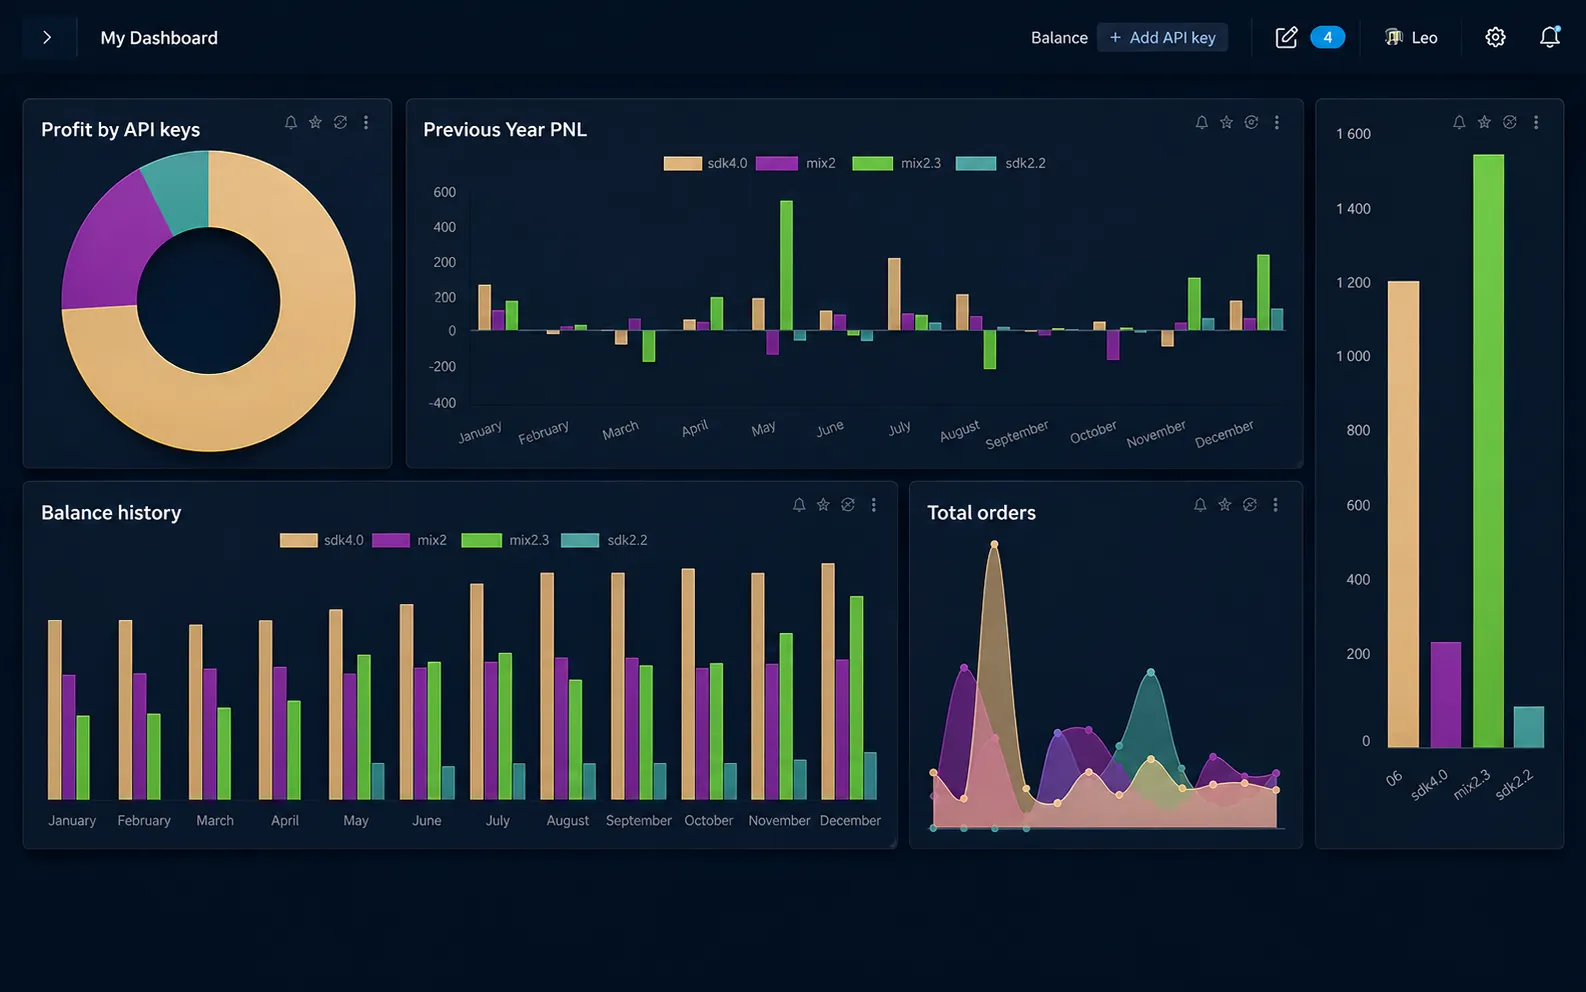The height and width of the screenshot is (992, 1586).
Task: Click the blue badge showing 4
Action: (x=1327, y=38)
